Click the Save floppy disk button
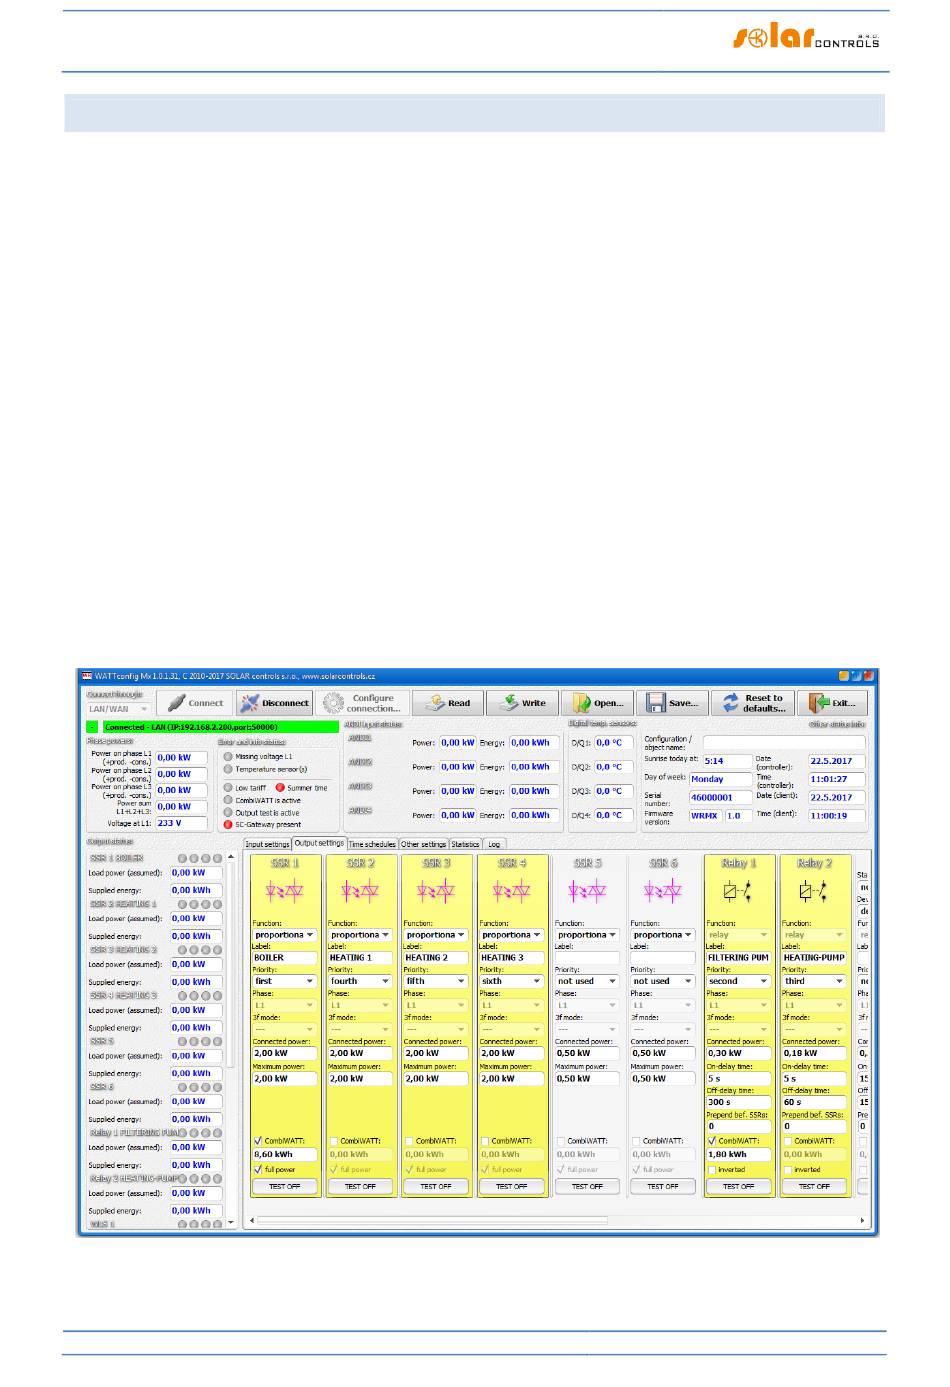 tap(673, 703)
